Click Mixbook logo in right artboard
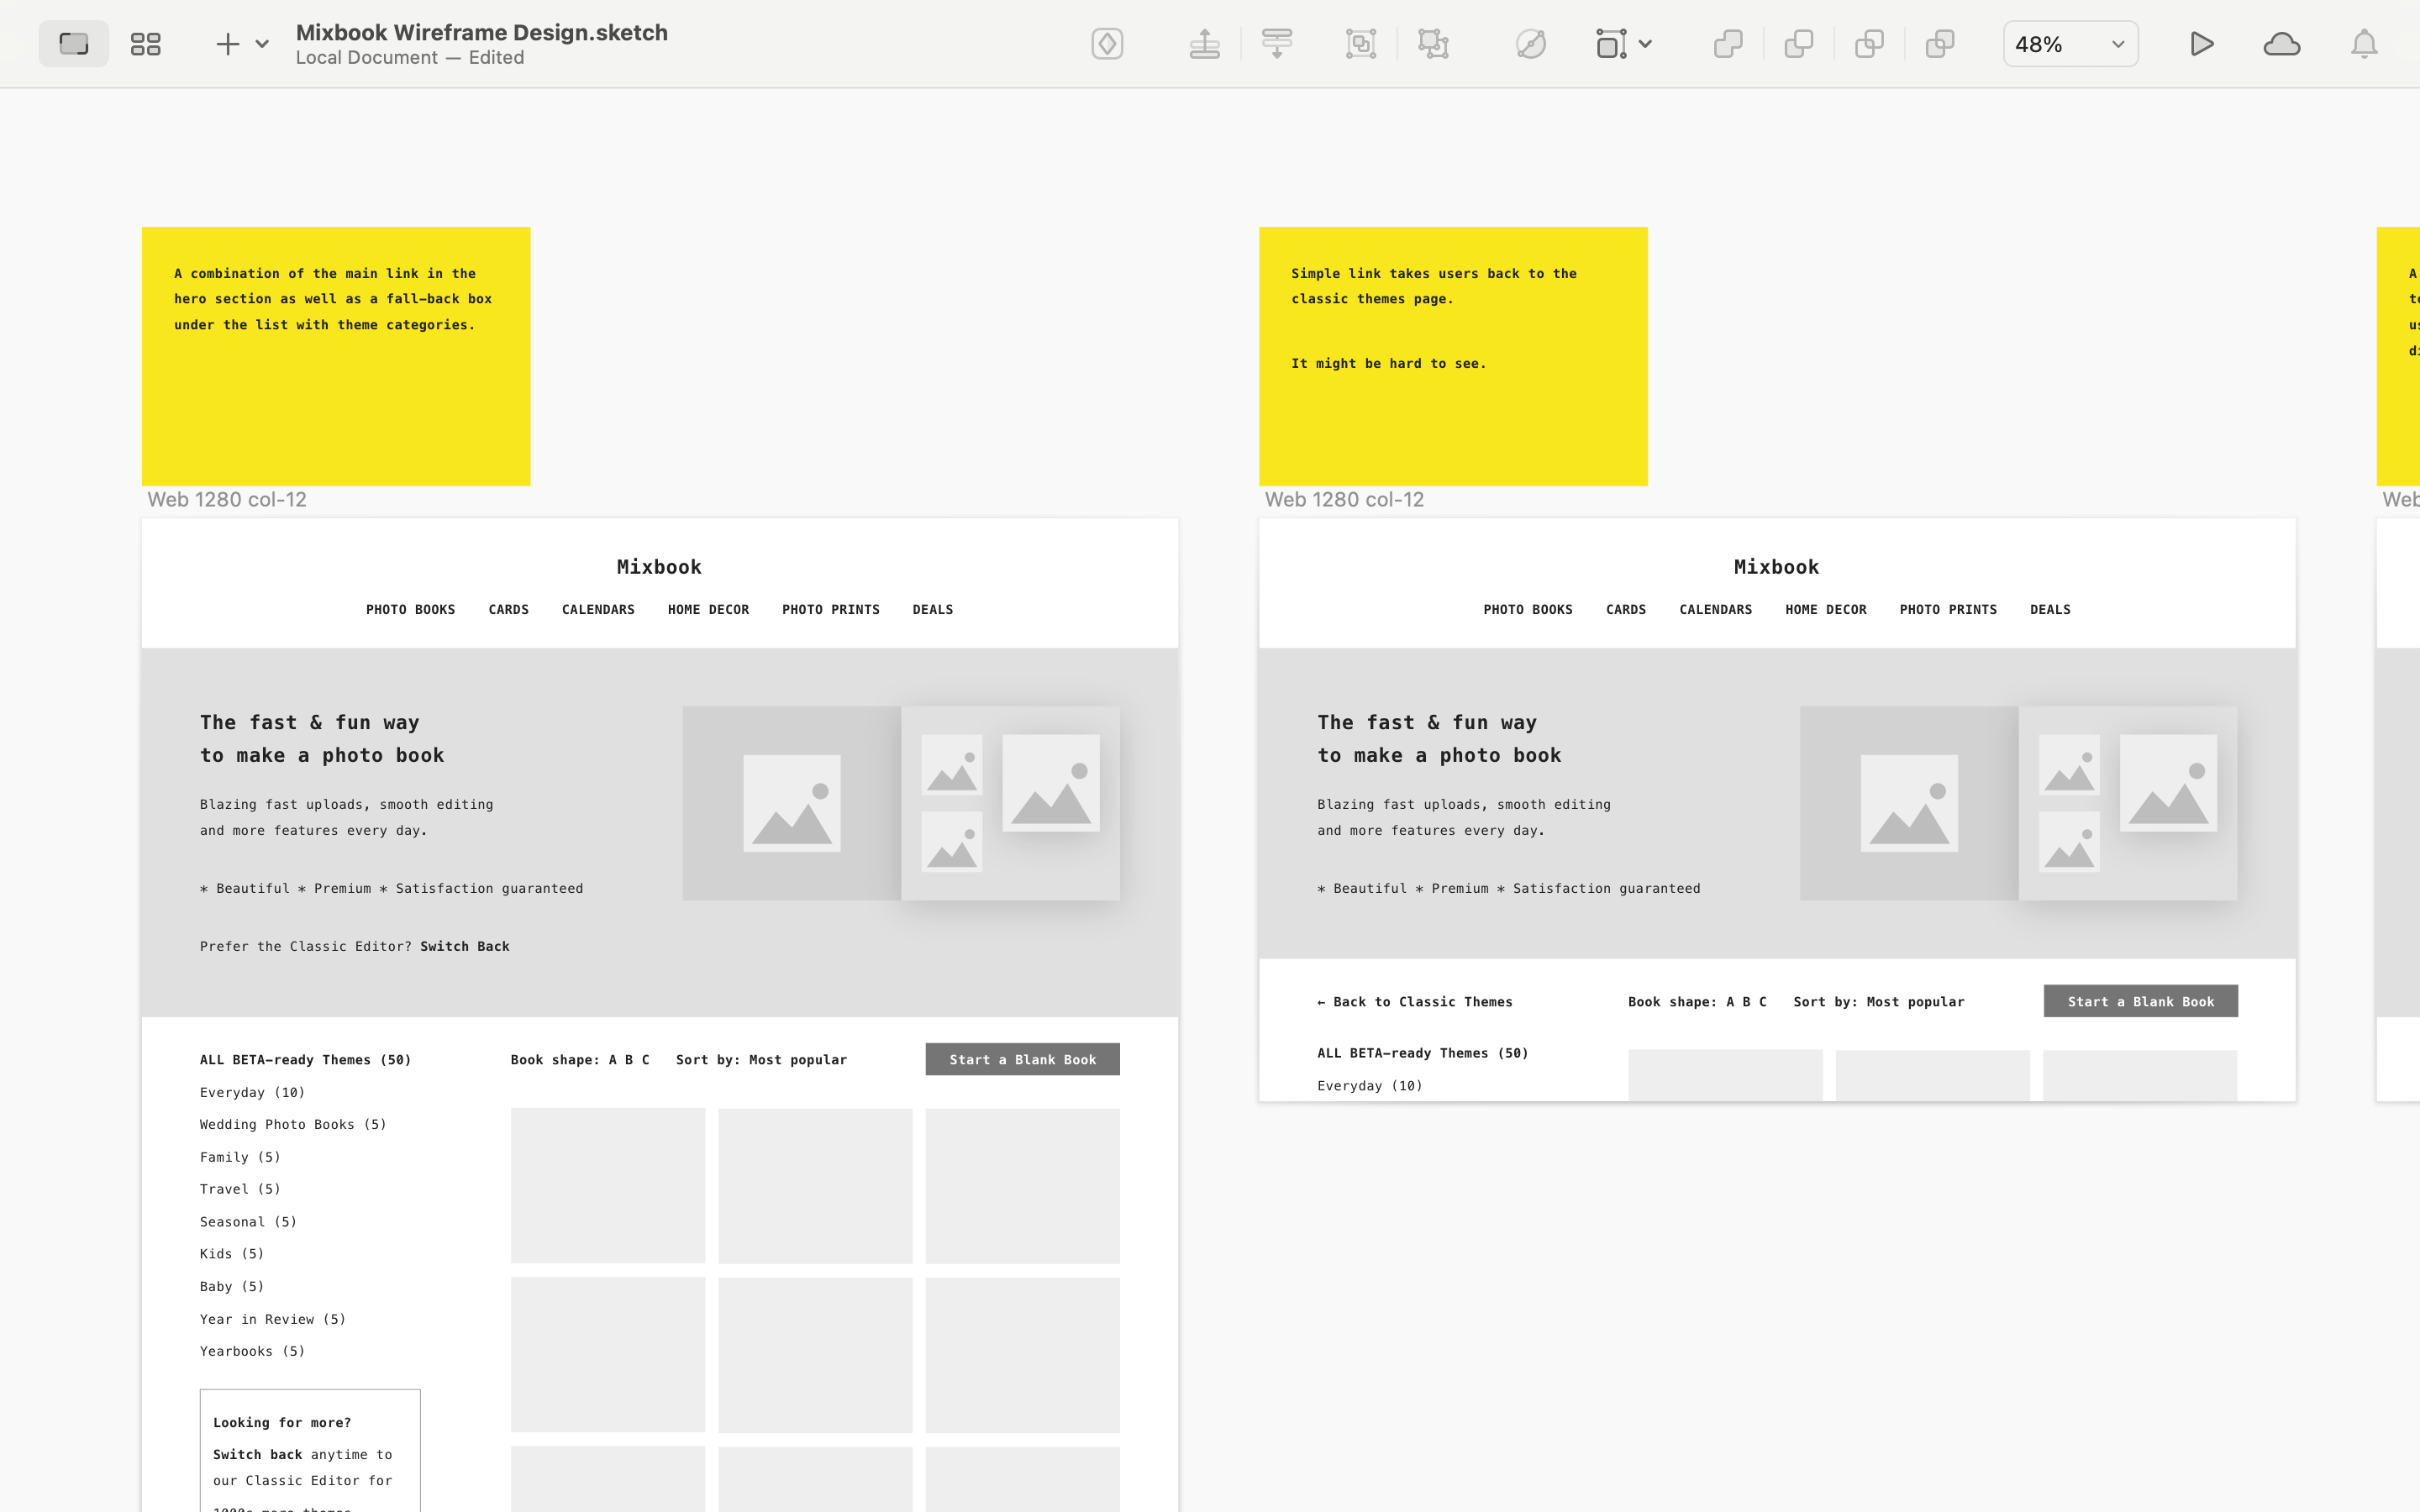The image size is (2420, 1512). (x=1777, y=567)
